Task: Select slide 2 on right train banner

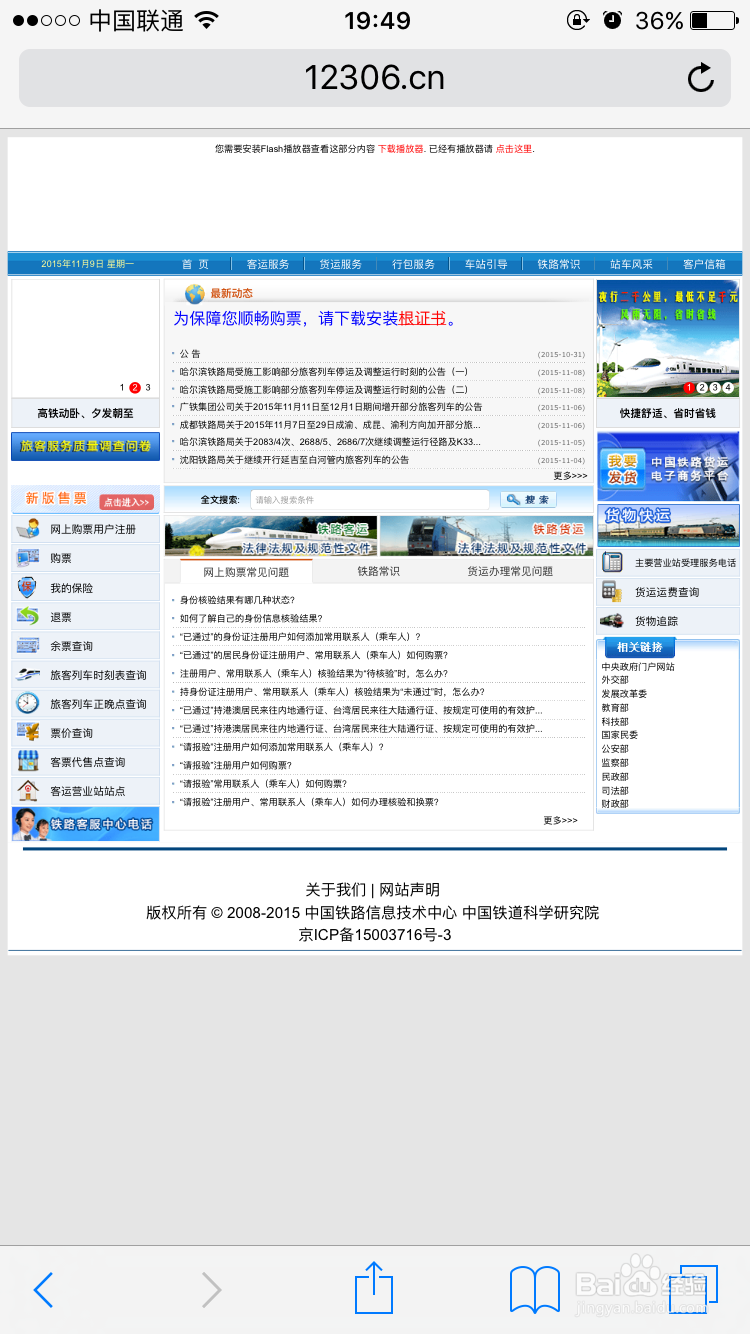Action: coord(702,387)
